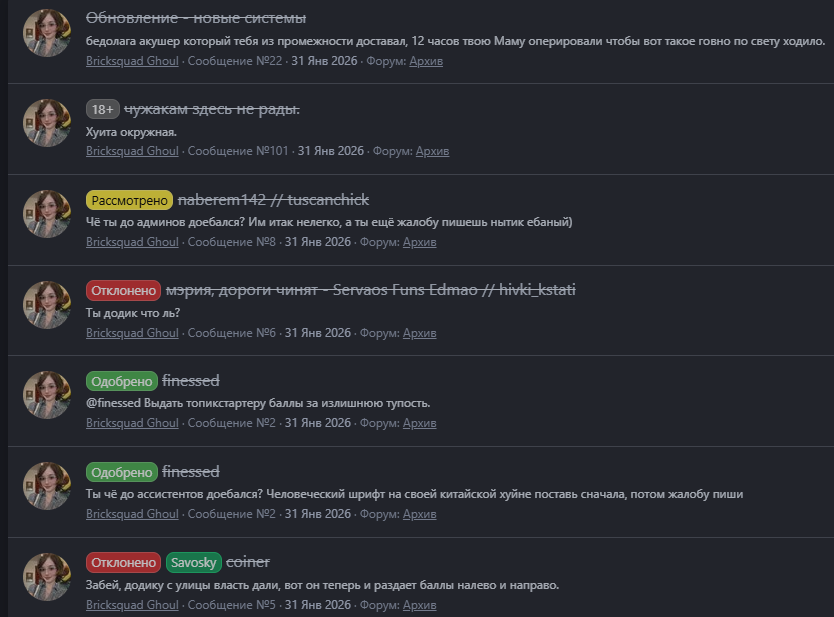834x617 pixels.
Task: Go to the Архив forum from message №22
Action: point(425,61)
